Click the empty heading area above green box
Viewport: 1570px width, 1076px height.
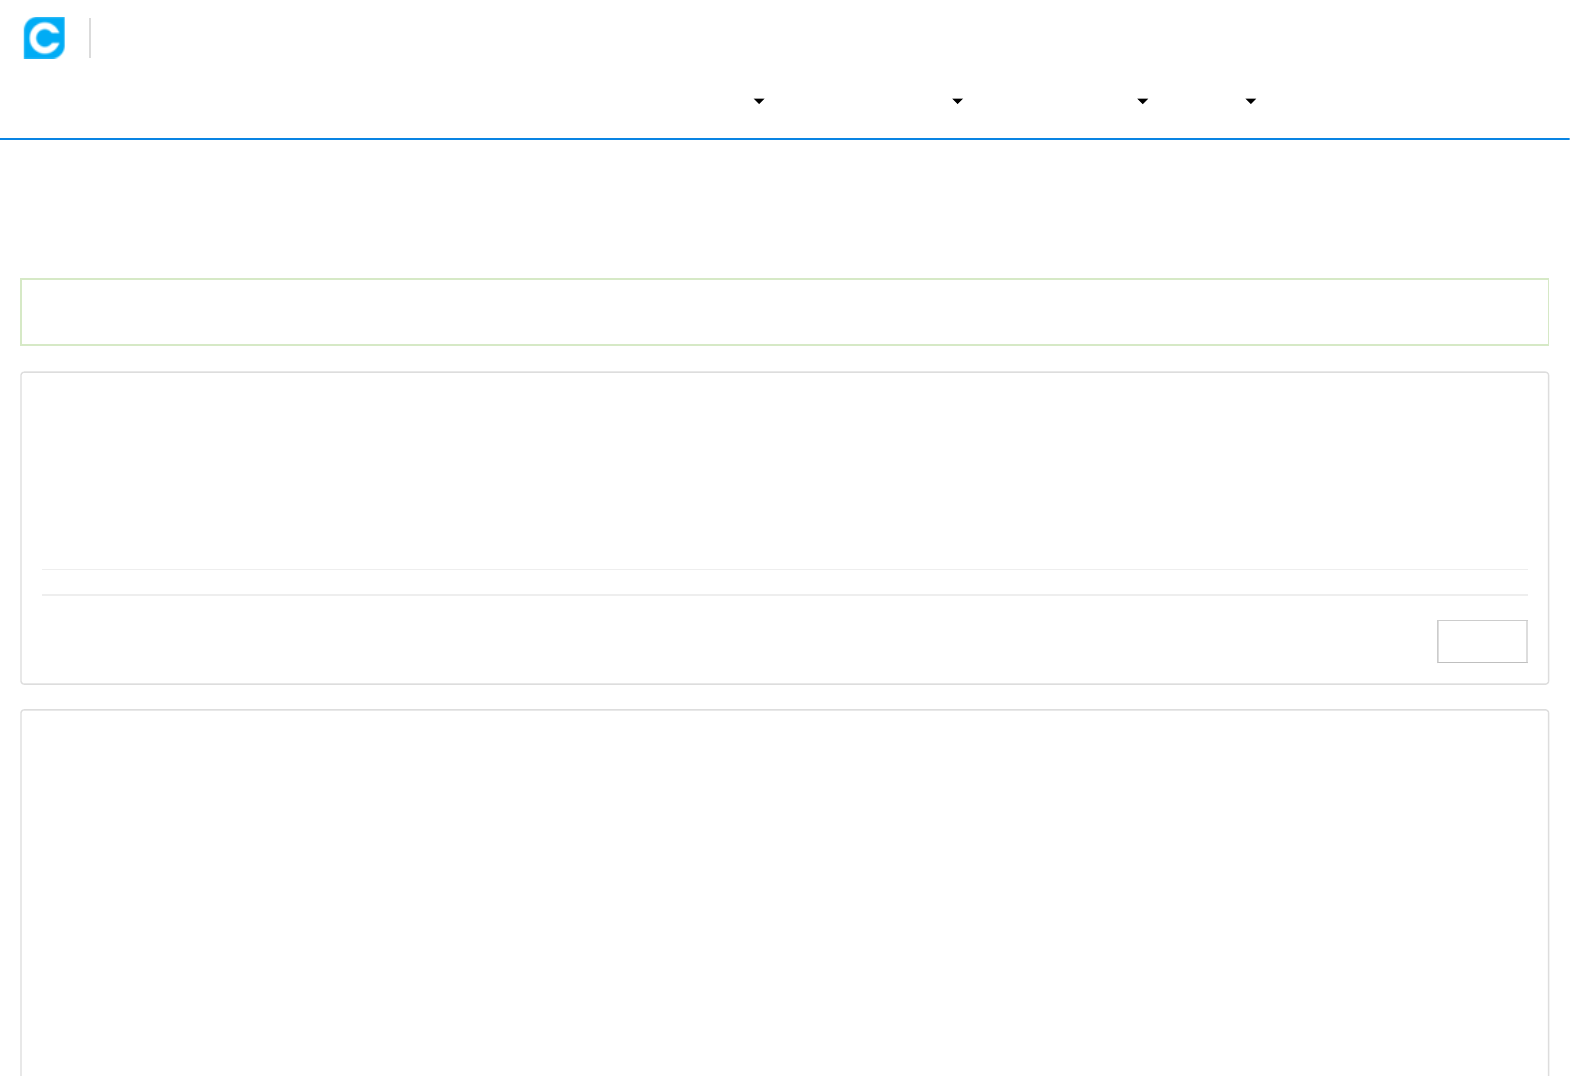point(784,210)
